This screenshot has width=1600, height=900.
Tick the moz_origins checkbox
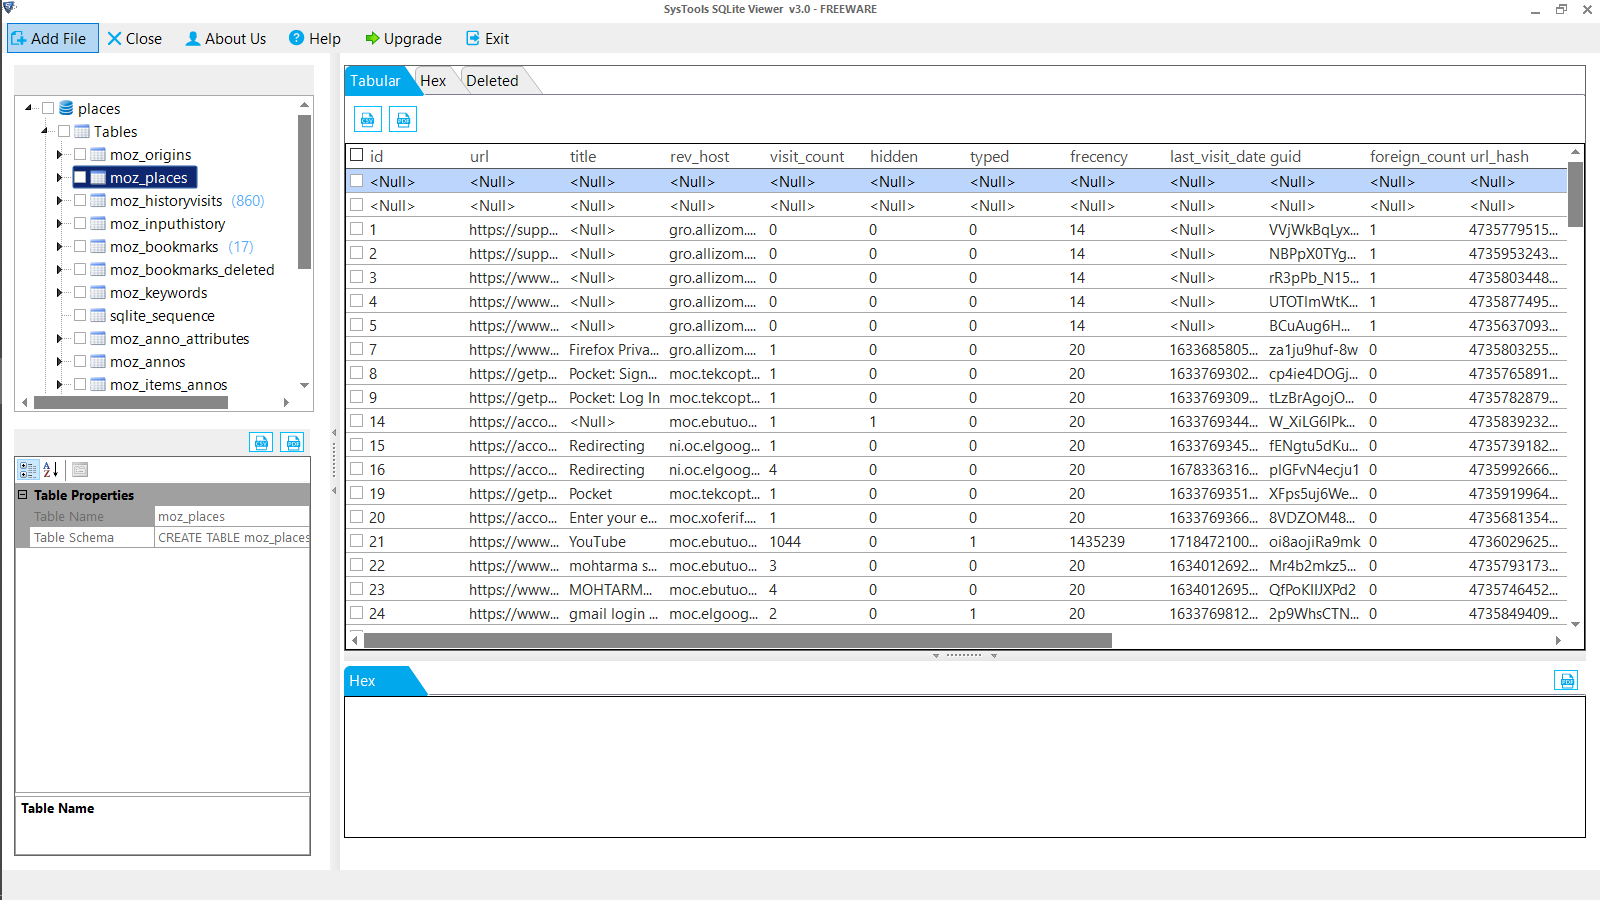point(80,154)
